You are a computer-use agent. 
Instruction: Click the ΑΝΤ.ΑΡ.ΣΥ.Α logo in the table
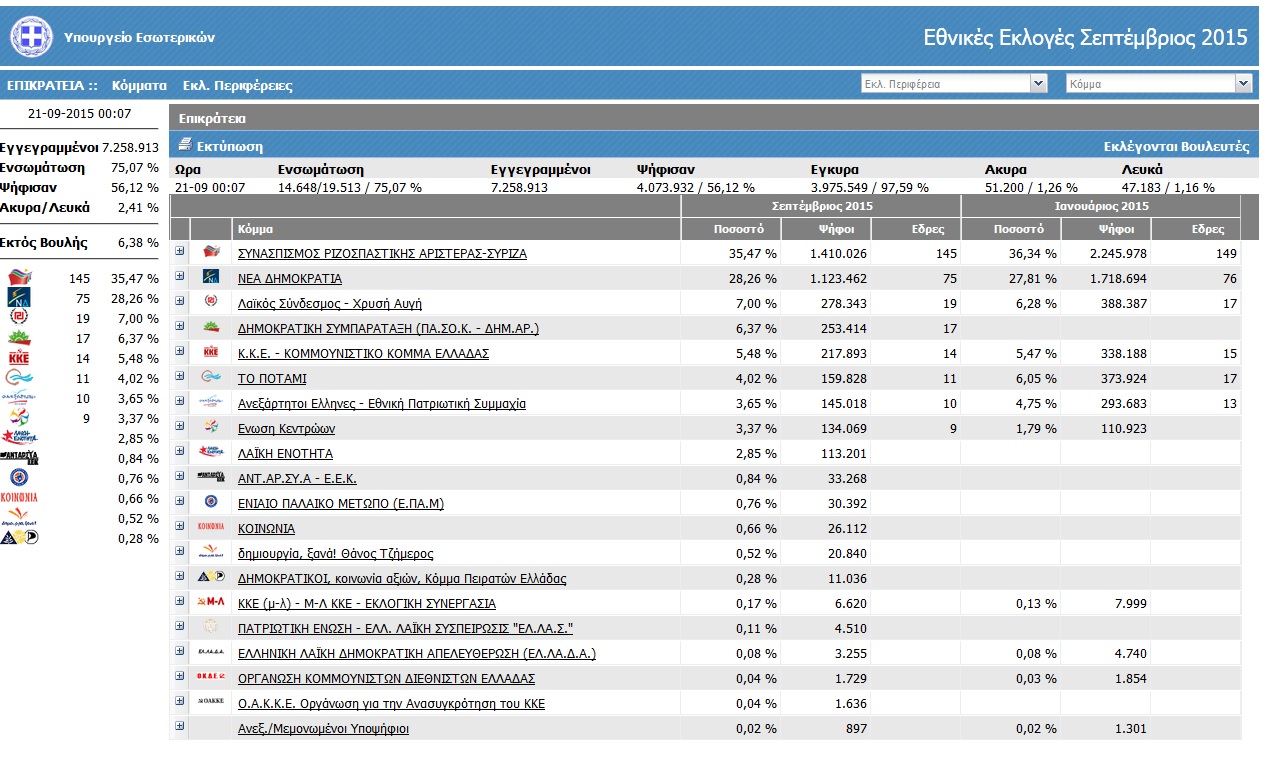pos(211,476)
